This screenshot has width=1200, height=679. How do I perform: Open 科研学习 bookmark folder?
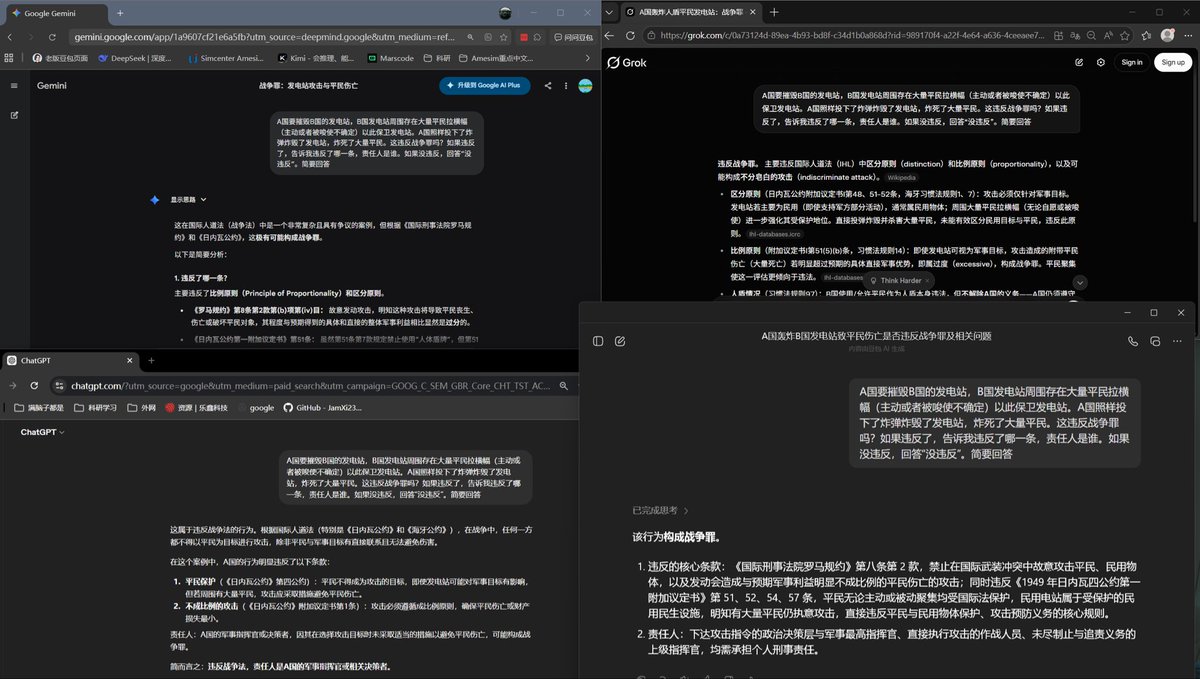point(97,408)
